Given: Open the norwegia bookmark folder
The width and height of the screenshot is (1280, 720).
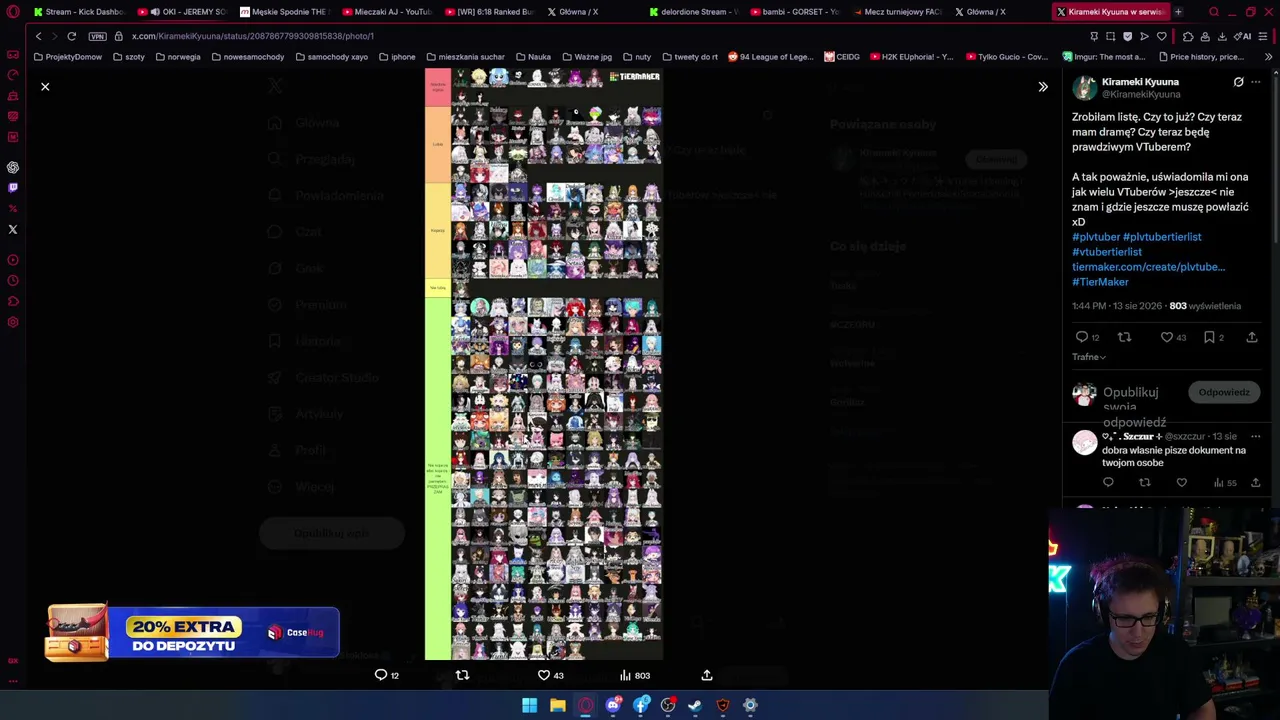Looking at the screenshot, I should click(x=177, y=57).
